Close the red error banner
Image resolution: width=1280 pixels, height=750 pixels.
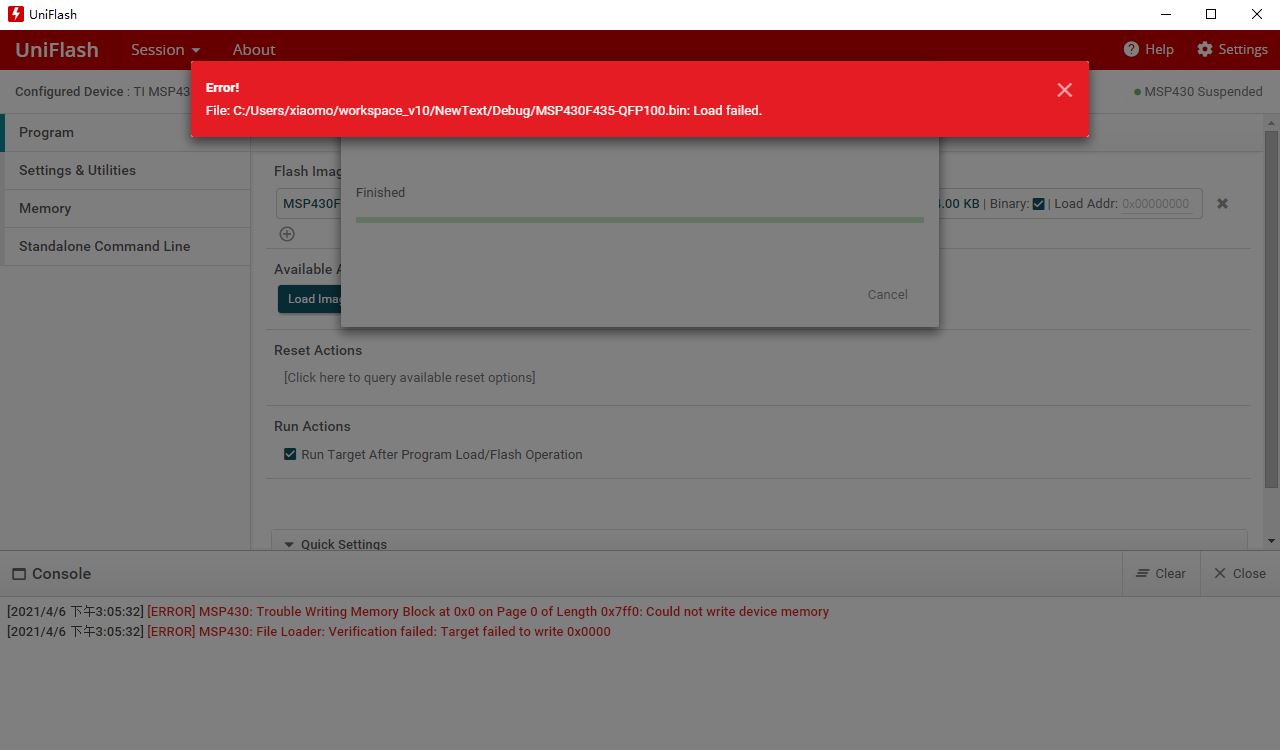coord(1064,90)
